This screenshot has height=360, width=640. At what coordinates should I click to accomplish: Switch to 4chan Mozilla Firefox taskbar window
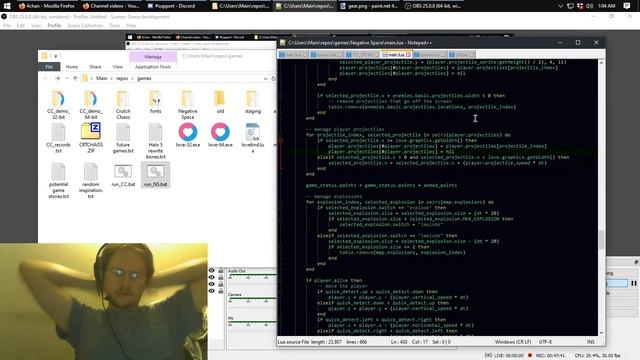pos(46,6)
